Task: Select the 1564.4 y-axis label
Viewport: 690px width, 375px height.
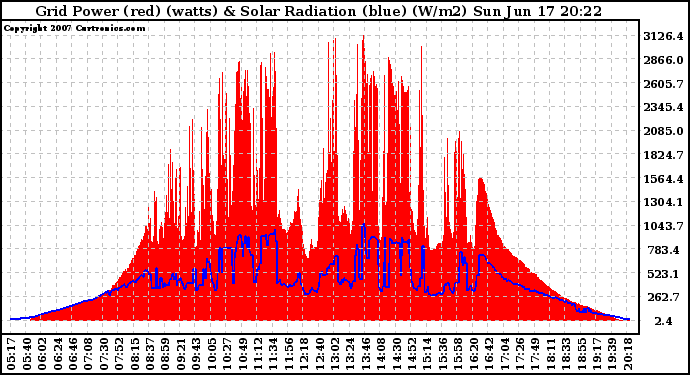Action: 663,179
